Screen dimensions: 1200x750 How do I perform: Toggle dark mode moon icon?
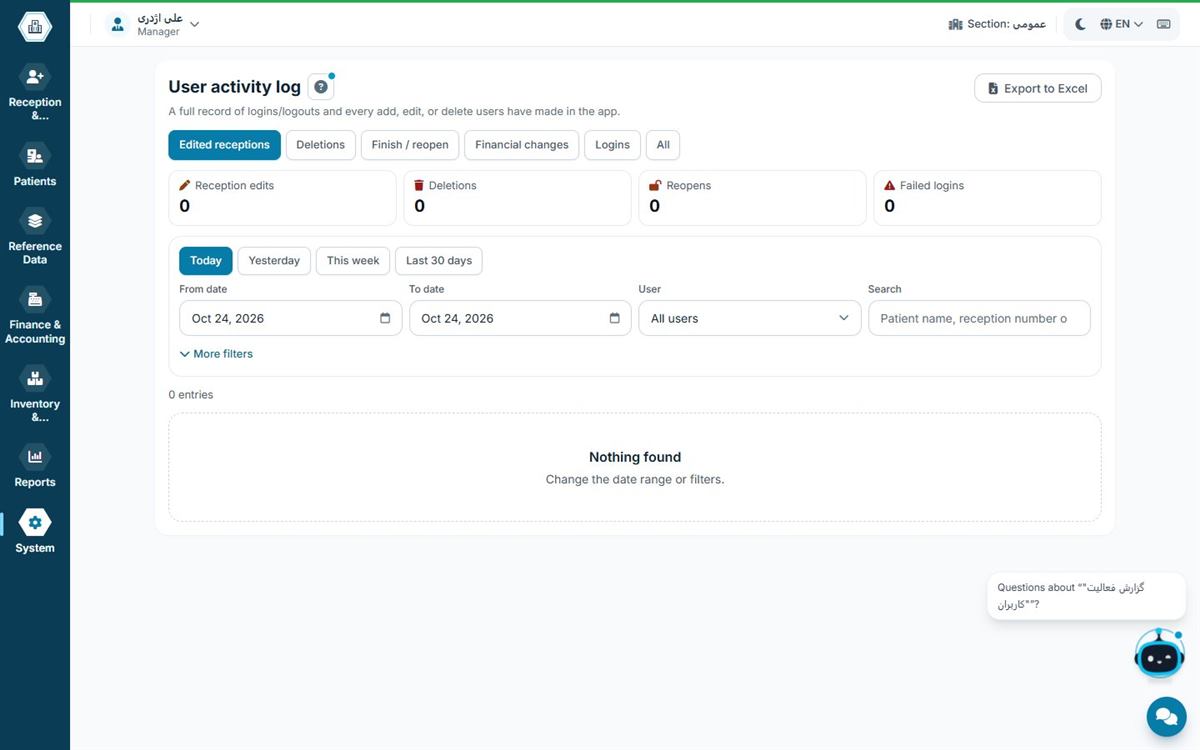pos(1080,24)
